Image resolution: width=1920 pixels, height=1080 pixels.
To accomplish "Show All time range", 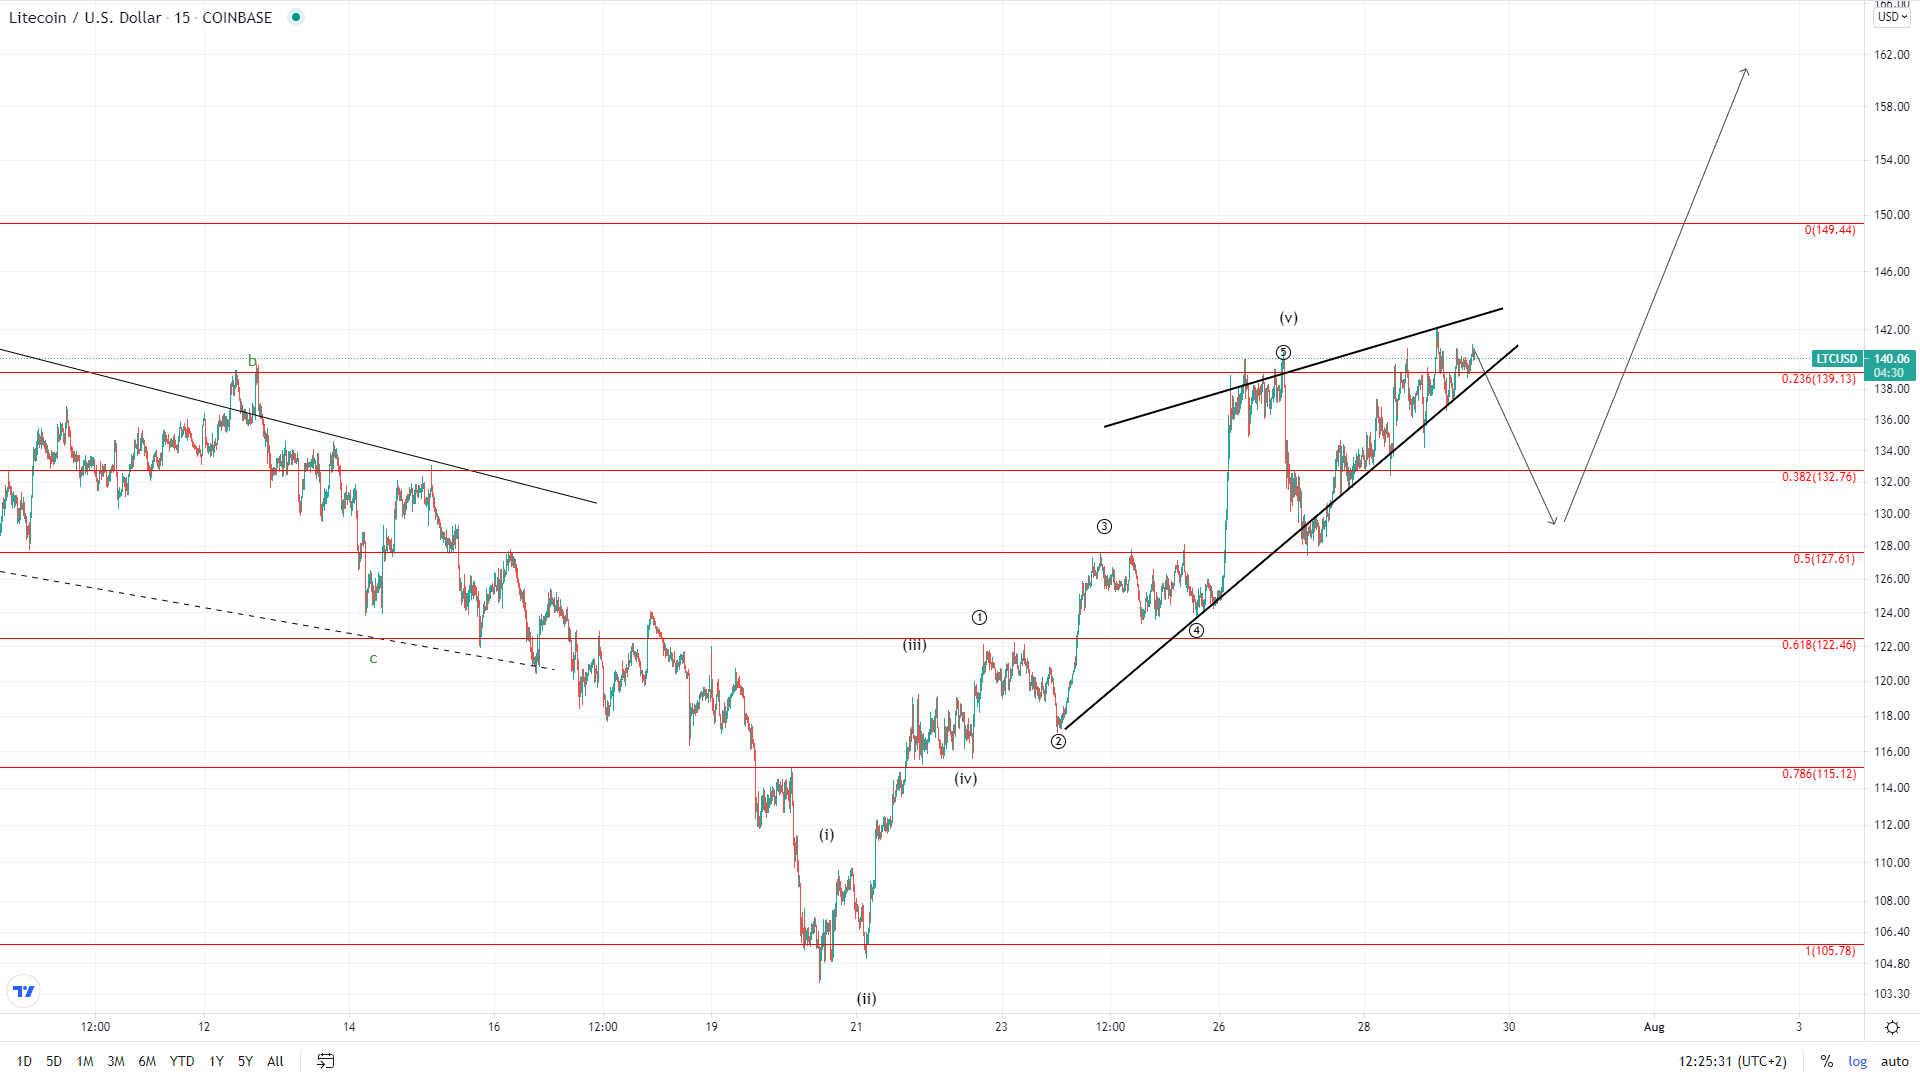I will point(275,1061).
